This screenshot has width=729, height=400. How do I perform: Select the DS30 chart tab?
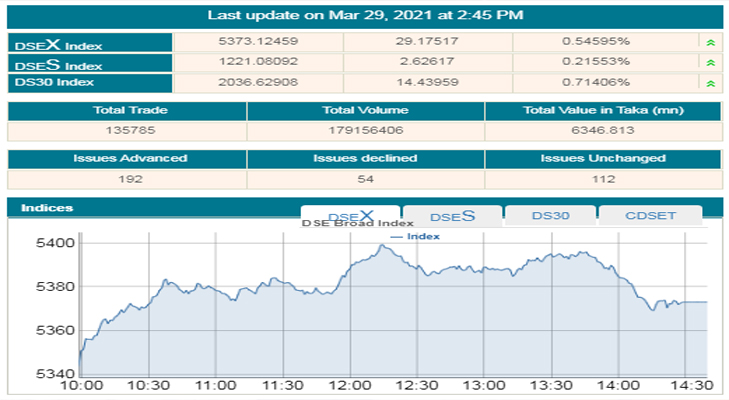[550, 216]
